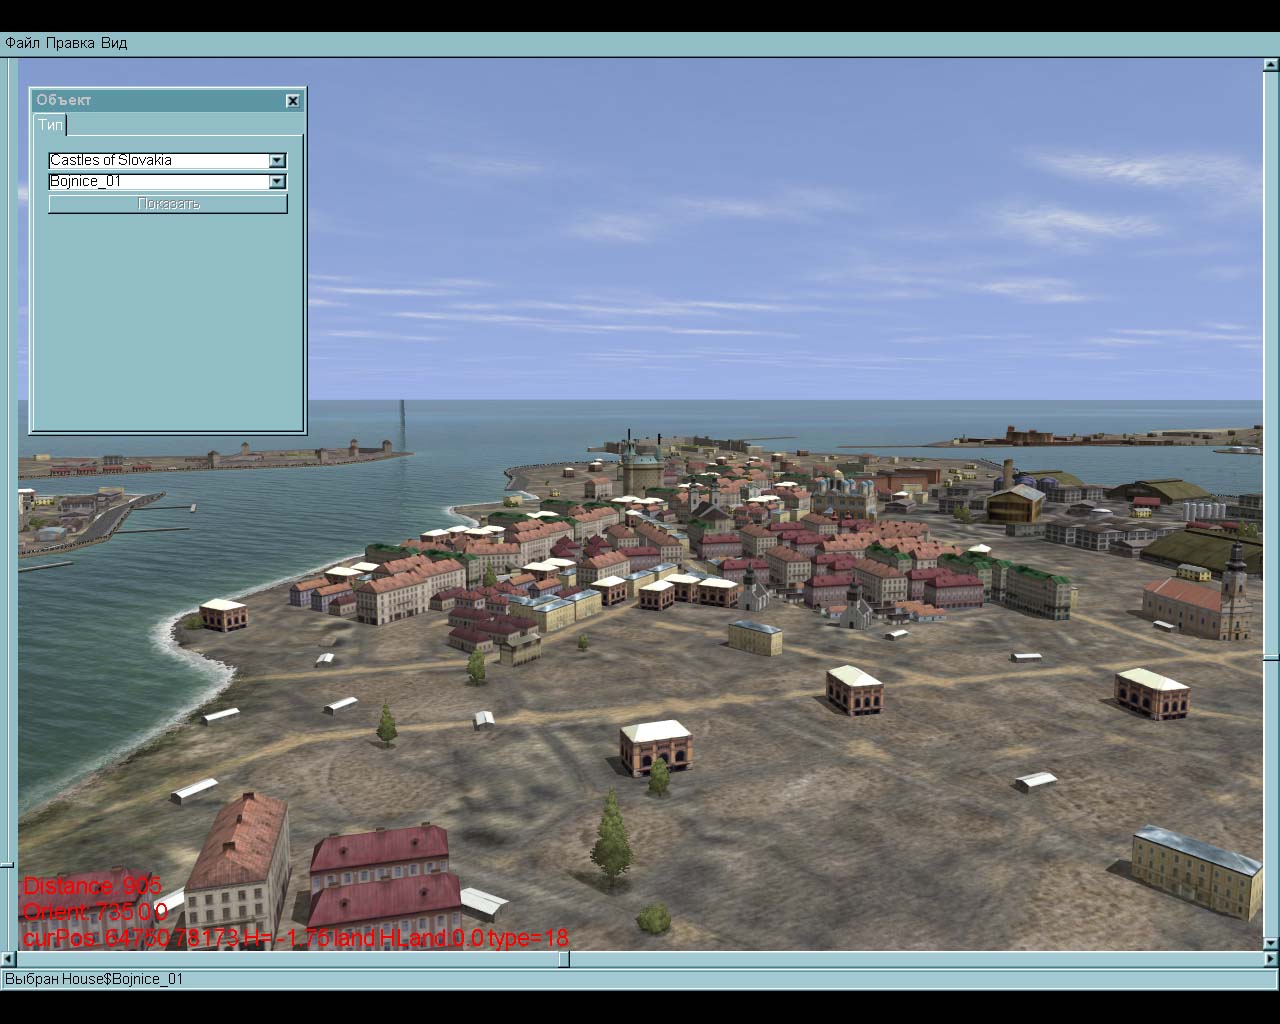Switch to the Тип tab
The image size is (1280, 1024).
click(50, 125)
